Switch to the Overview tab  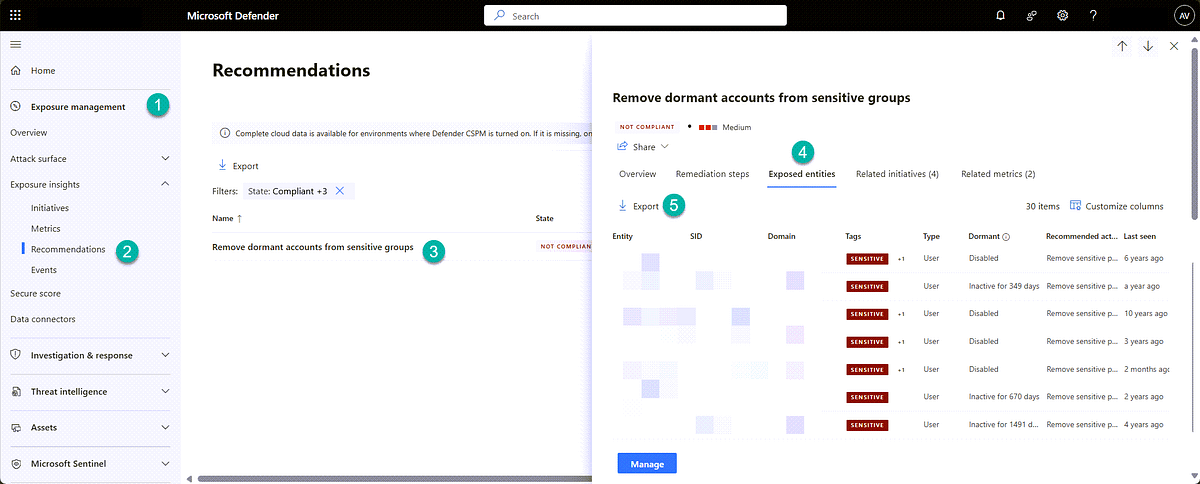[x=637, y=174]
